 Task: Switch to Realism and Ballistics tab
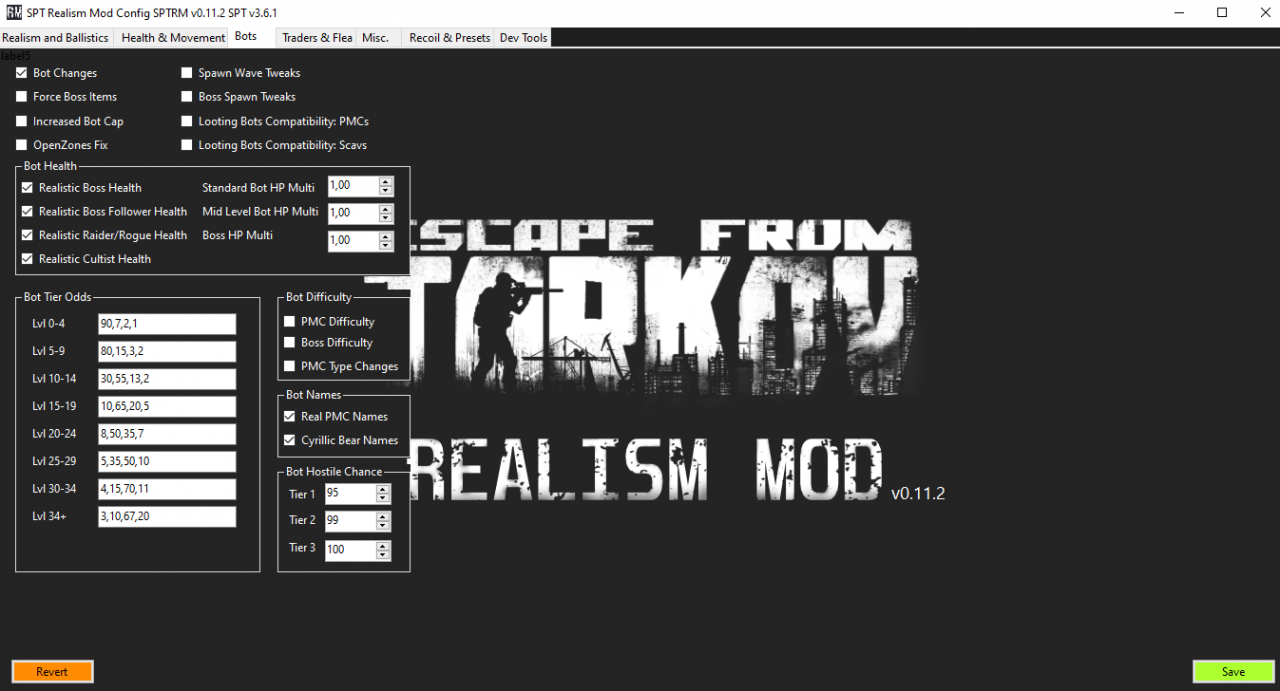56,37
